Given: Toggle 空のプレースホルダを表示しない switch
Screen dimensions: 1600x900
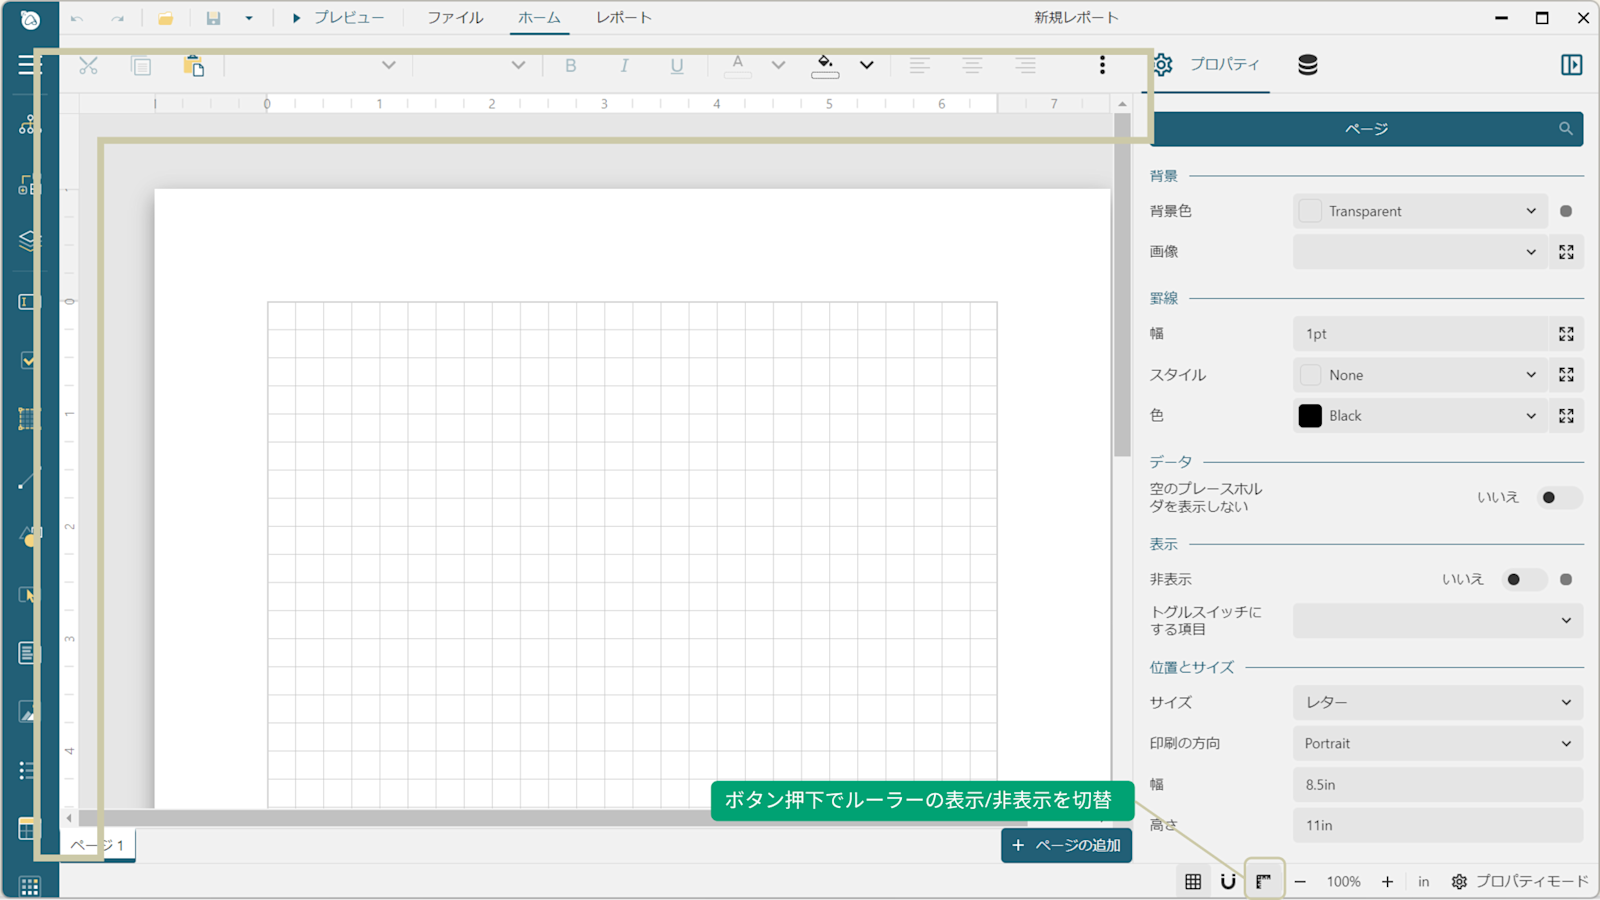Looking at the screenshot, I should 1559,497.
